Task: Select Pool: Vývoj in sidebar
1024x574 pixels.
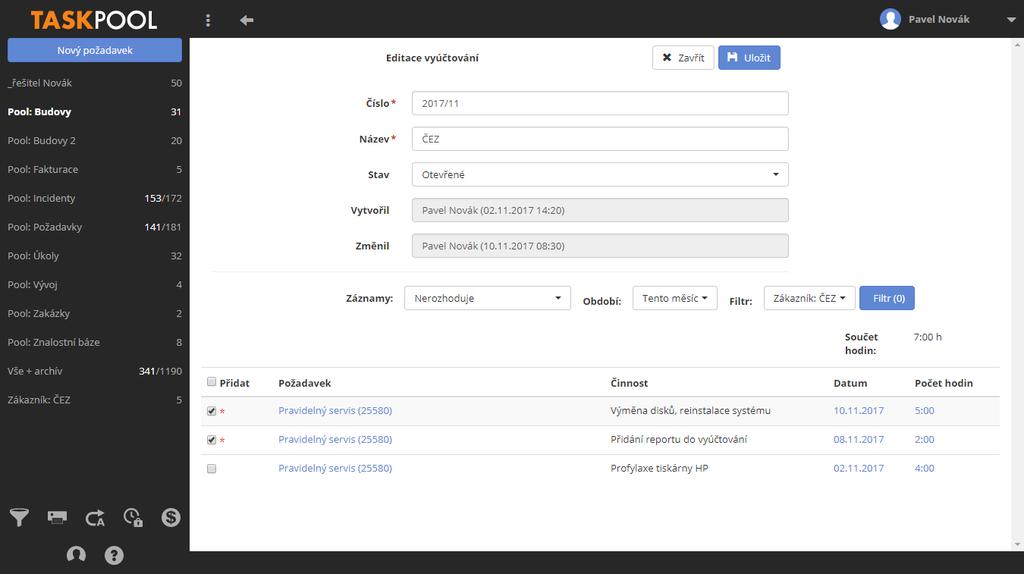Action: (x=95, y=285)
